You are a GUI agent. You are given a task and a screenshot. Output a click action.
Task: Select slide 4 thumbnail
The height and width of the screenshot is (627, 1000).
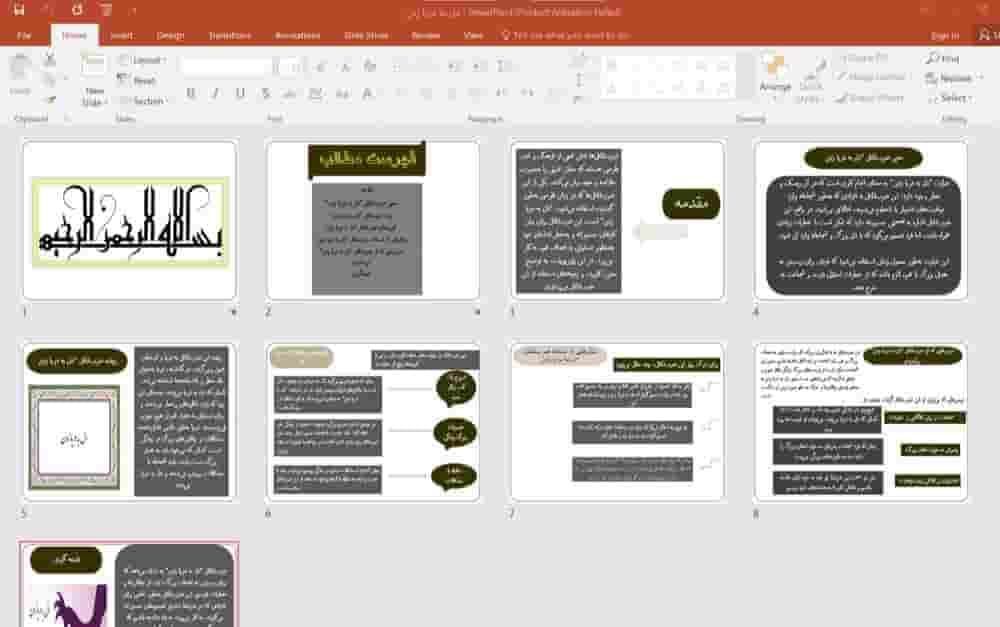click(x=860, y=220)
